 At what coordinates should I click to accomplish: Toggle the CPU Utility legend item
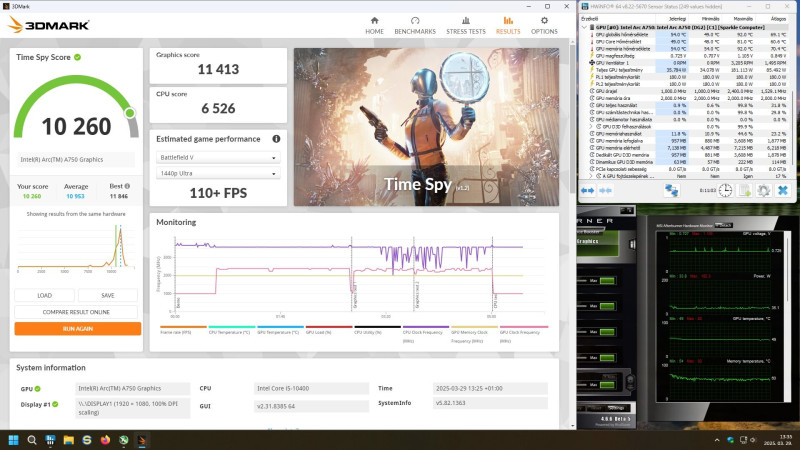[377, 330]
